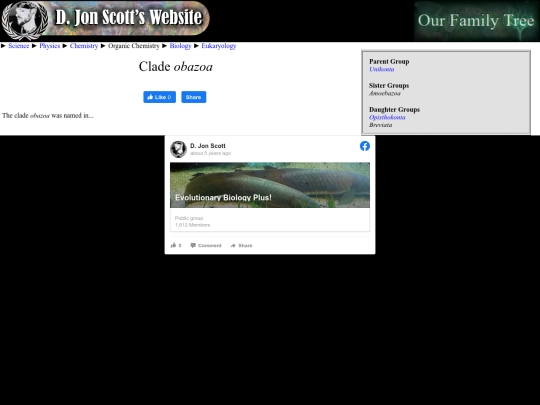Open the Our Family Tree banner
Image resolution: width=540 pixels, height=405 pixels.
pos(476,21)
